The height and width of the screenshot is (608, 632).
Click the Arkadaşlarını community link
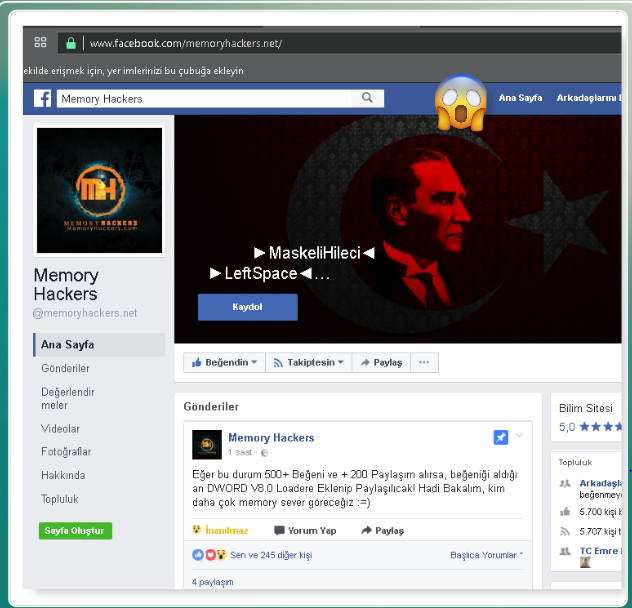click(x=601, y=483)
